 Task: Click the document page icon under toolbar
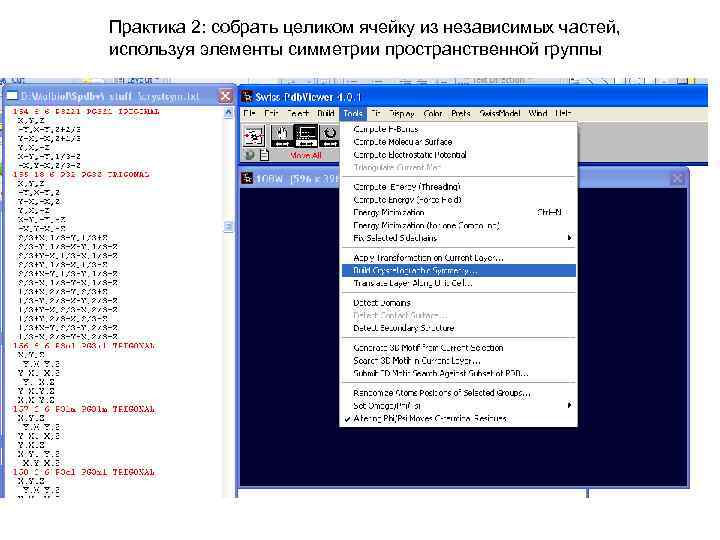[264, 156]
